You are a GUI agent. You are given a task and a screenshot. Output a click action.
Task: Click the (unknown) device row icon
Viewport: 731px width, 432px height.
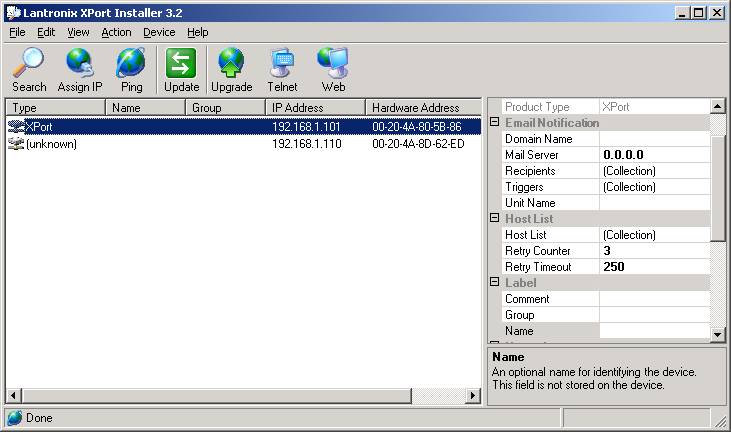pos(16,144)
